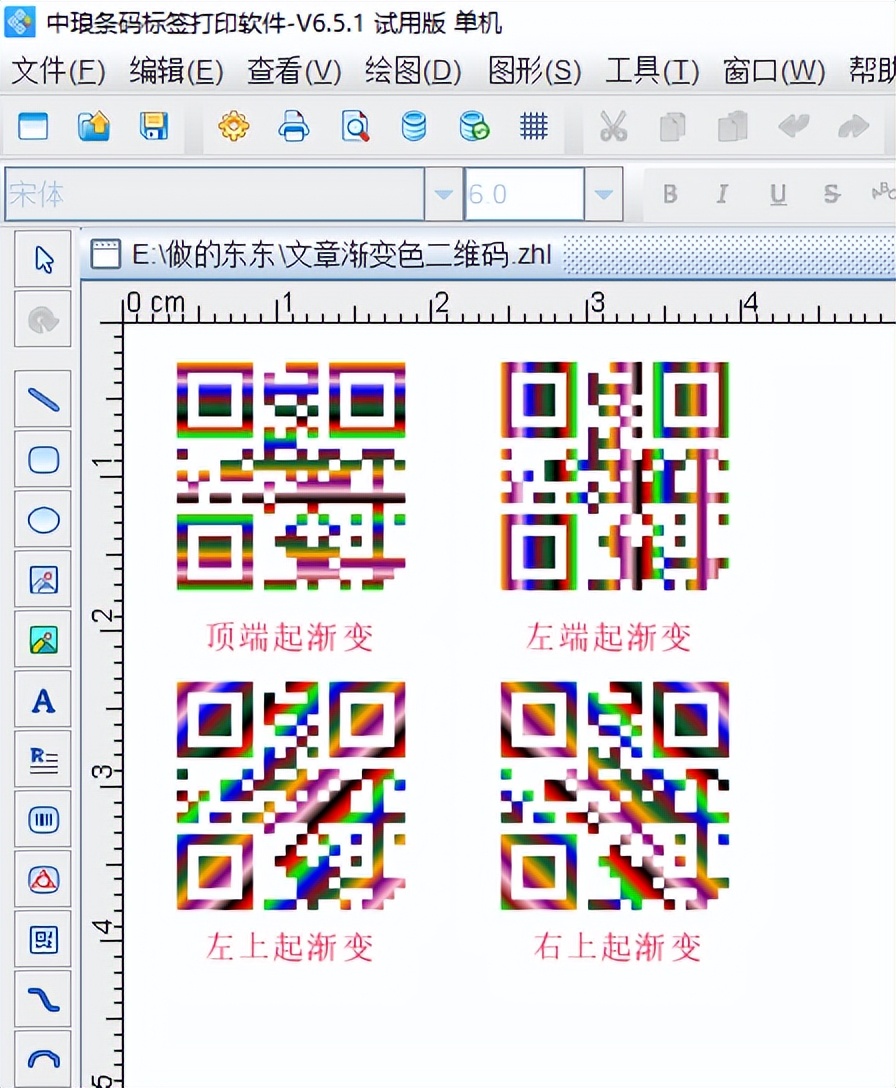This screenshot has width=896, height=1088.
Task: Select the Rounded Rectangle tool
Action: click(43, 459)
